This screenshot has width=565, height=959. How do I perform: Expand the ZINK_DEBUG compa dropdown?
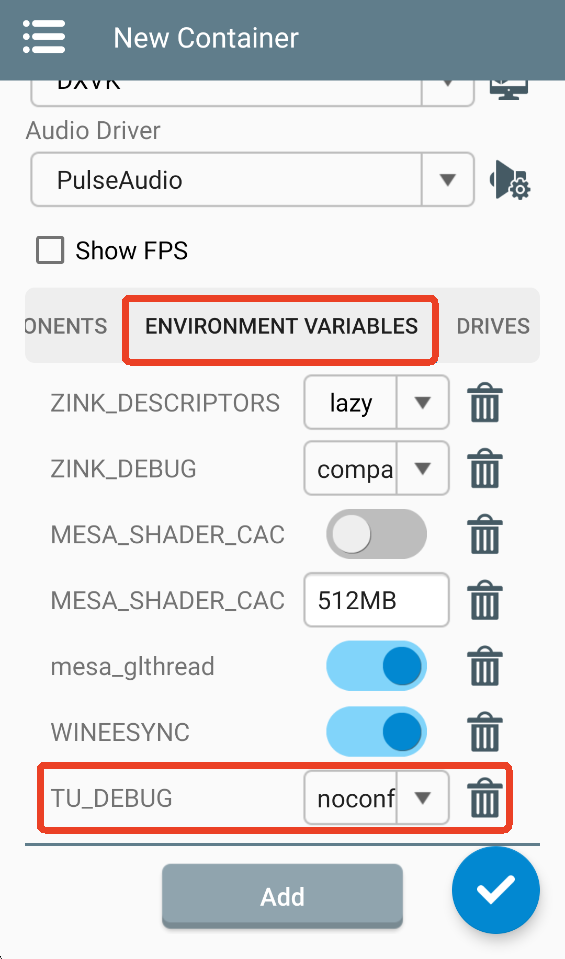pyautogui.click(x=377, y=468)
